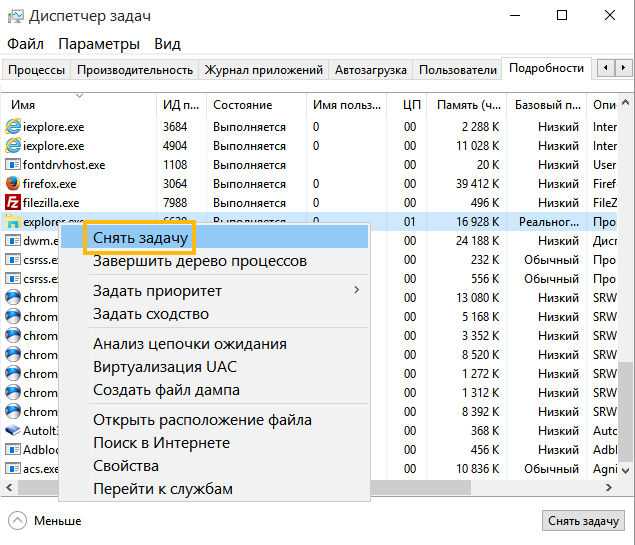The image size is (635, 545).
Task: Click memory value 16 928 K
Action: (477, 222)
